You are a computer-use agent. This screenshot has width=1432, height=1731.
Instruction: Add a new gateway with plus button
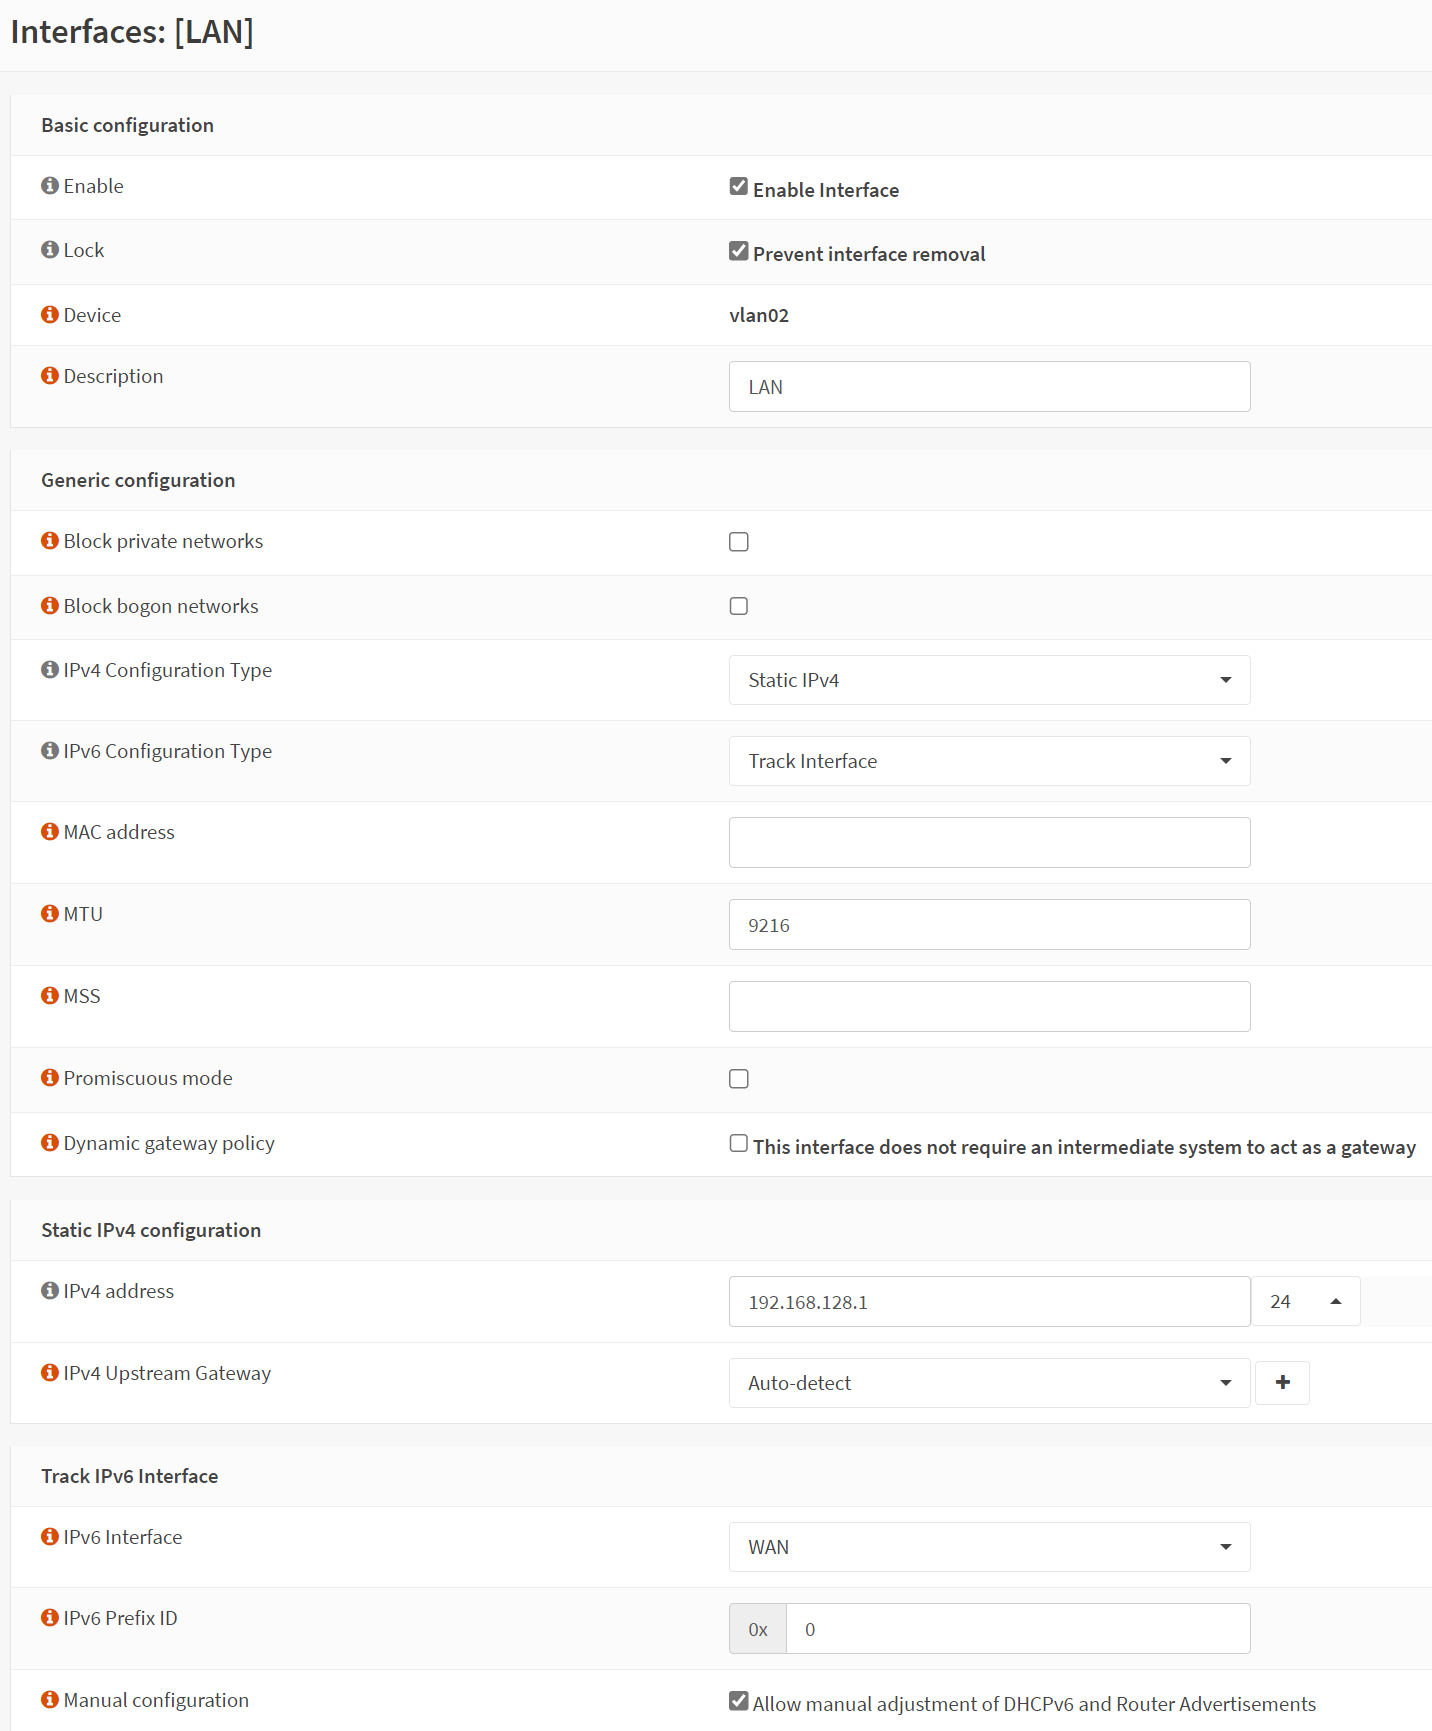(x=1282, y=1383)
